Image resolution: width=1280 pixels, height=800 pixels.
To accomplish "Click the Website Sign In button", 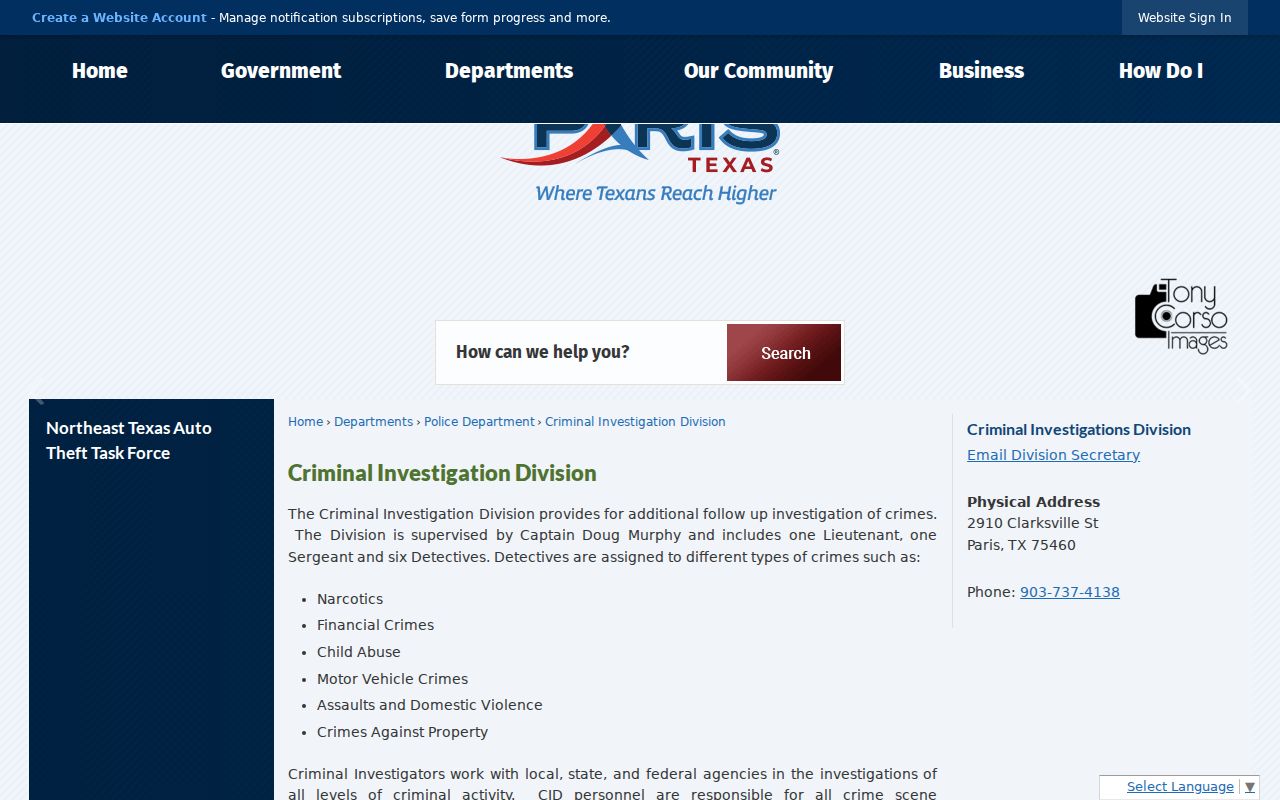I will tap(1185, 17).
